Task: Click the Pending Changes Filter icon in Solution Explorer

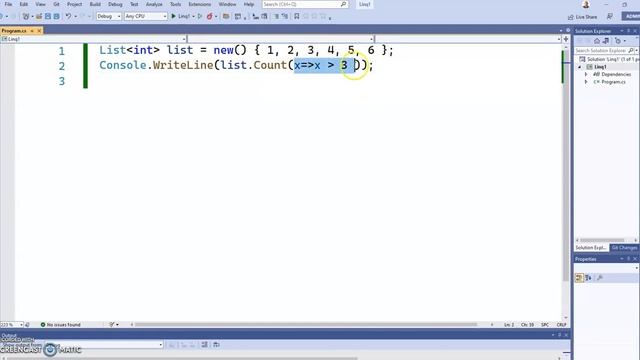Action: pos(618,41)
